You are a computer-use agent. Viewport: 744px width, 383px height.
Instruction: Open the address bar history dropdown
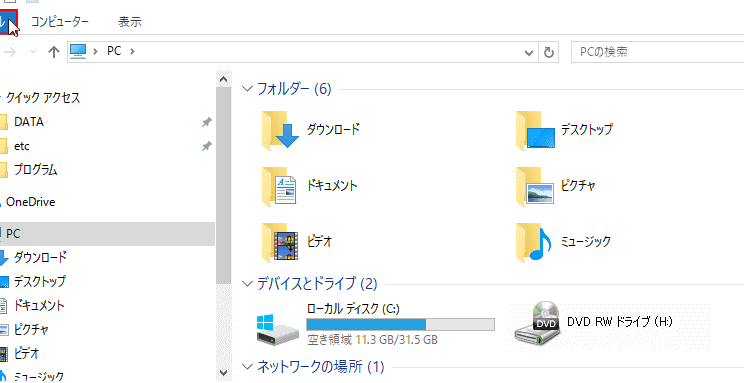[529, 52]
